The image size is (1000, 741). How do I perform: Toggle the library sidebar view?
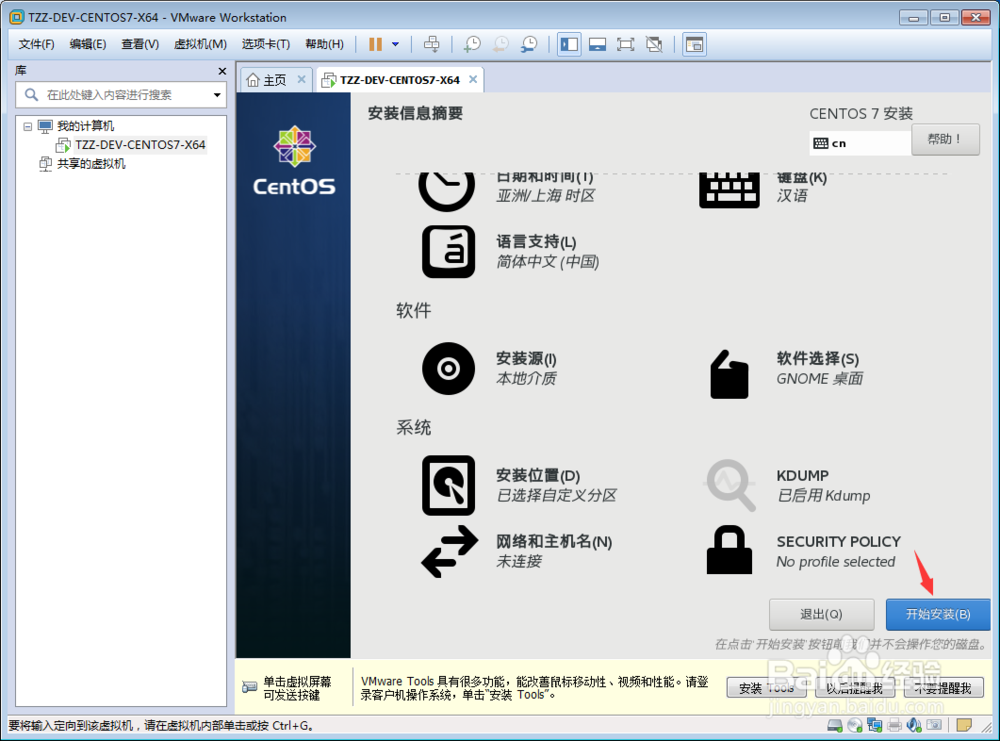pos(569,44)
